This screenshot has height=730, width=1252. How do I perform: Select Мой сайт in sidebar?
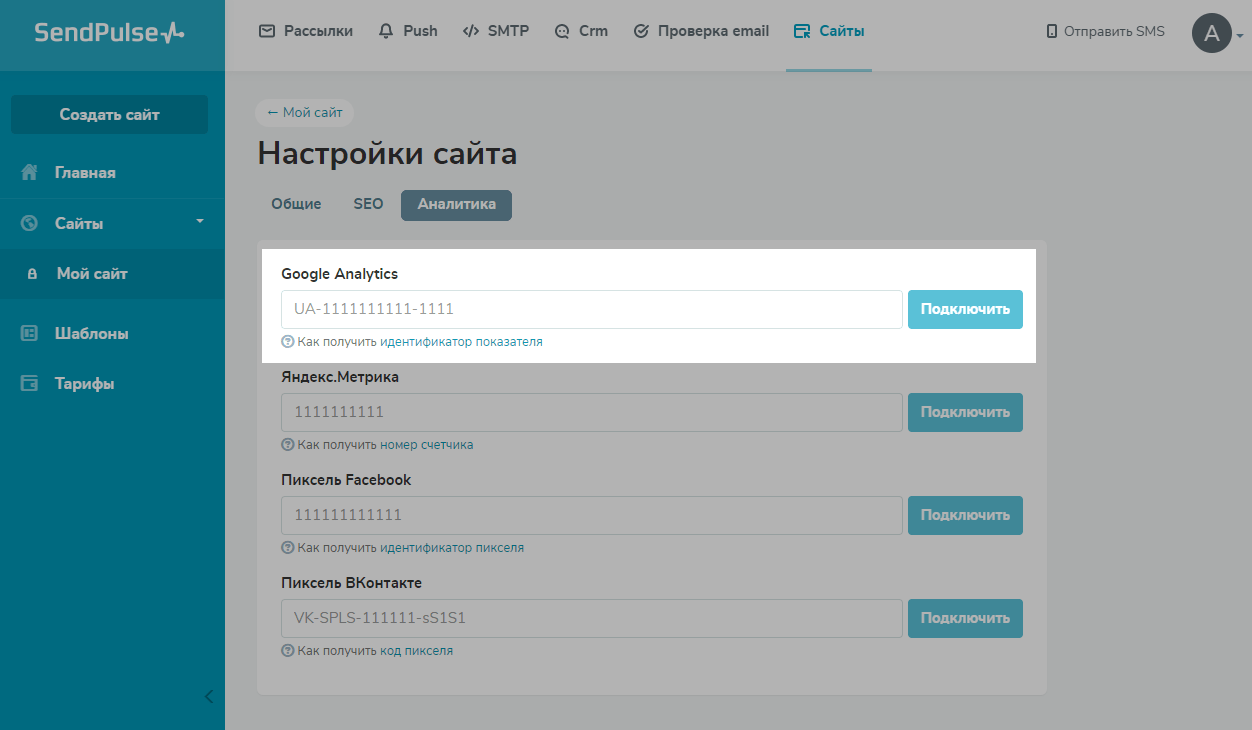92,273
